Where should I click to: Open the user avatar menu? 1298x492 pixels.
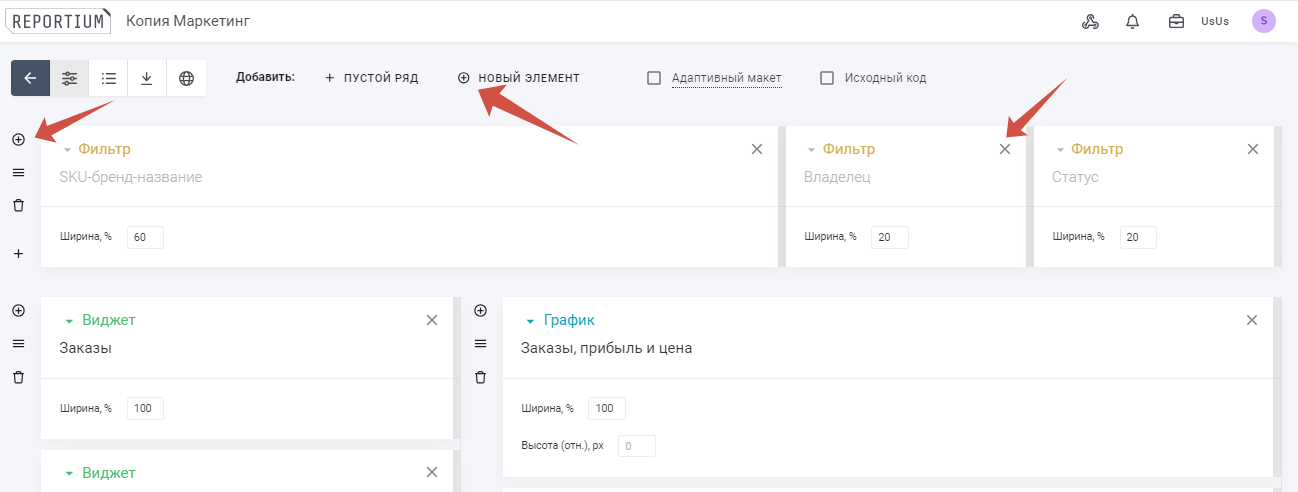click(x=1264, y=21)
